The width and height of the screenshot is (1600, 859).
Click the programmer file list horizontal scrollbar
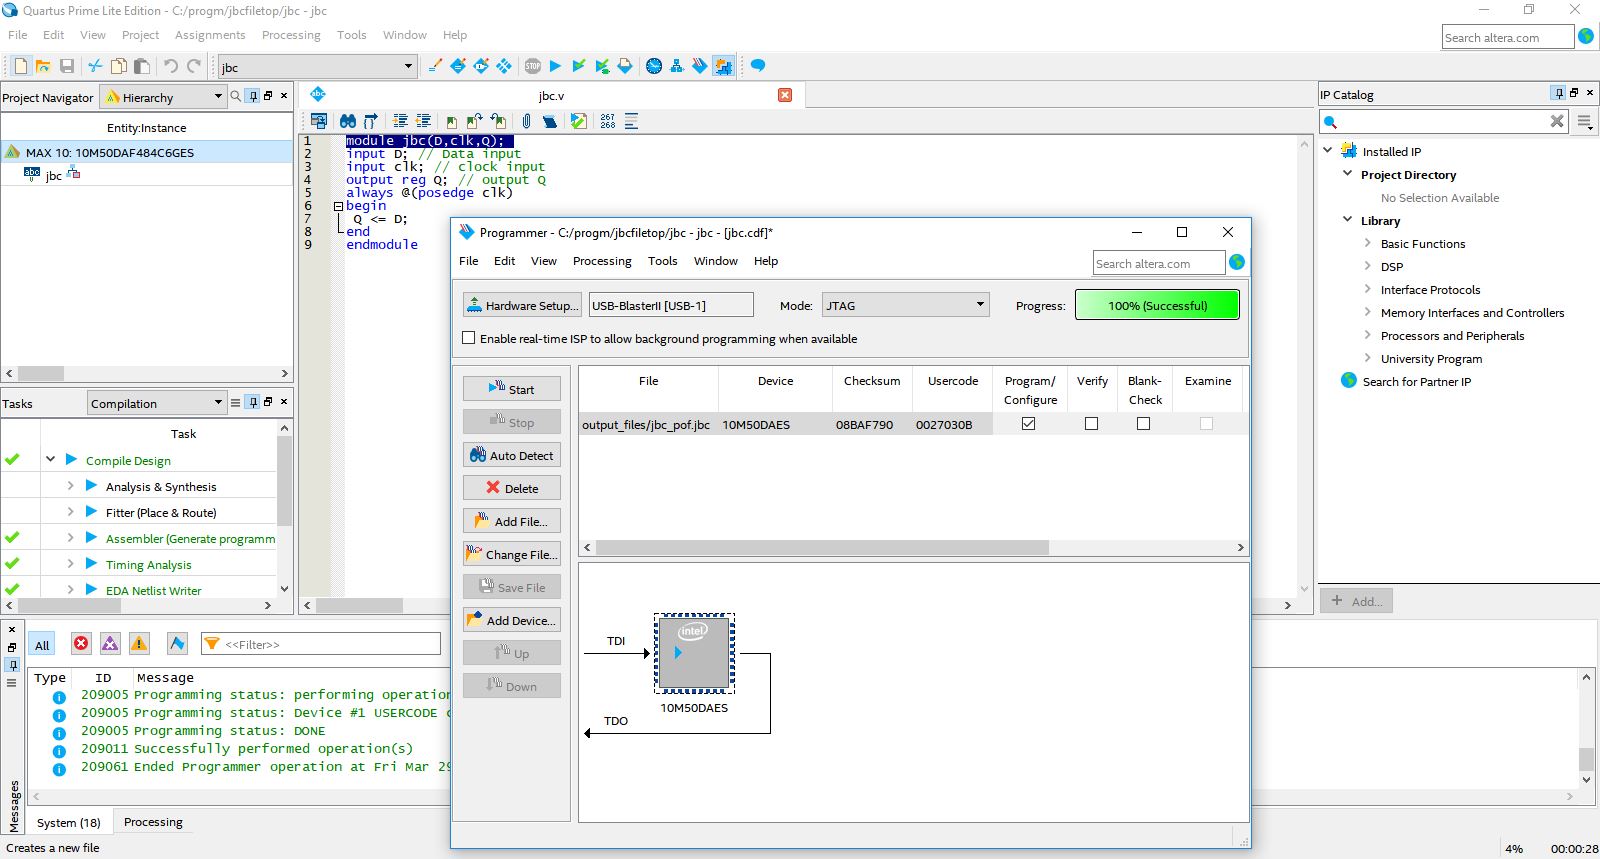coord(822,548)
